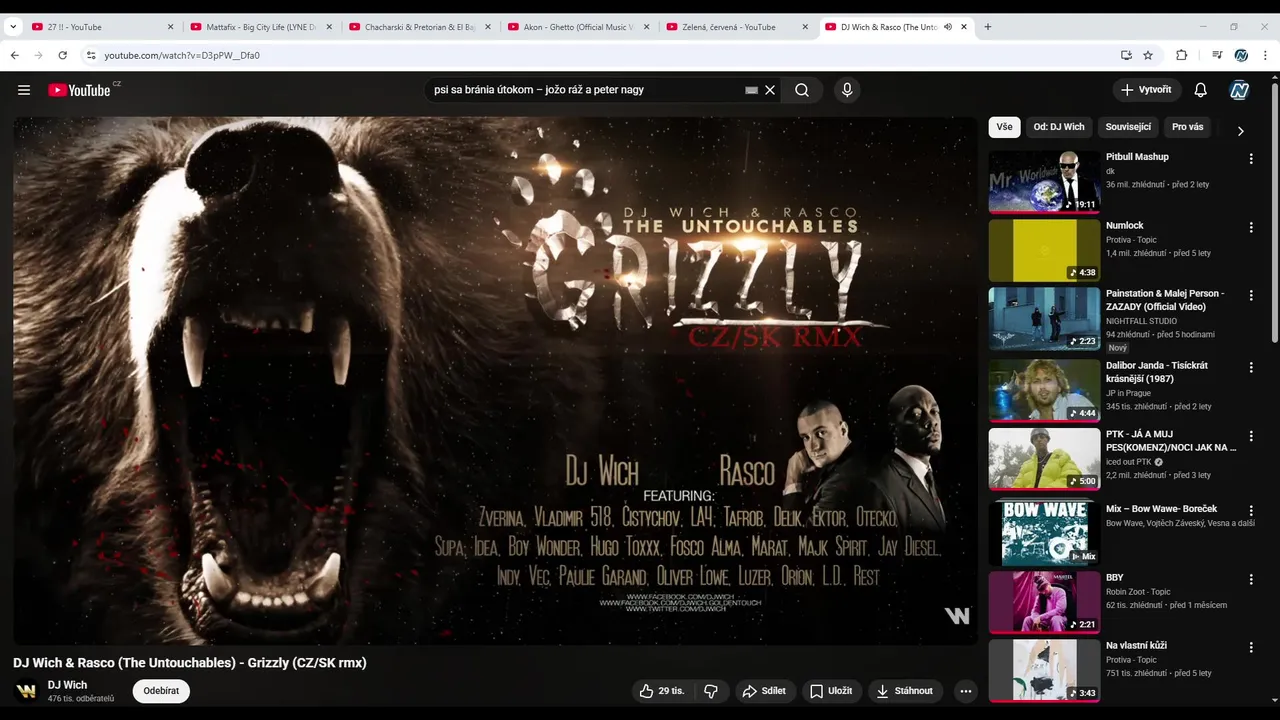Click the Odebírat subscribe button

pos(161,691)
